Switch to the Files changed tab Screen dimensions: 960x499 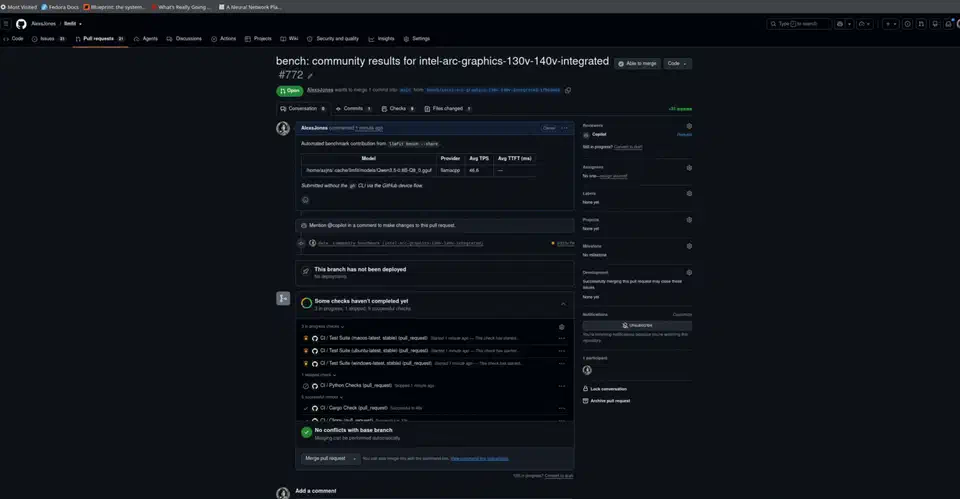coord(448,108)
